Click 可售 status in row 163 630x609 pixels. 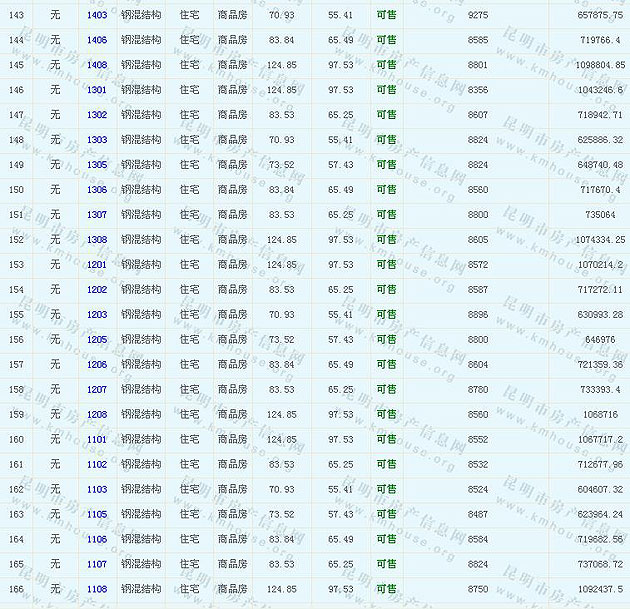(x=386, y=514)
